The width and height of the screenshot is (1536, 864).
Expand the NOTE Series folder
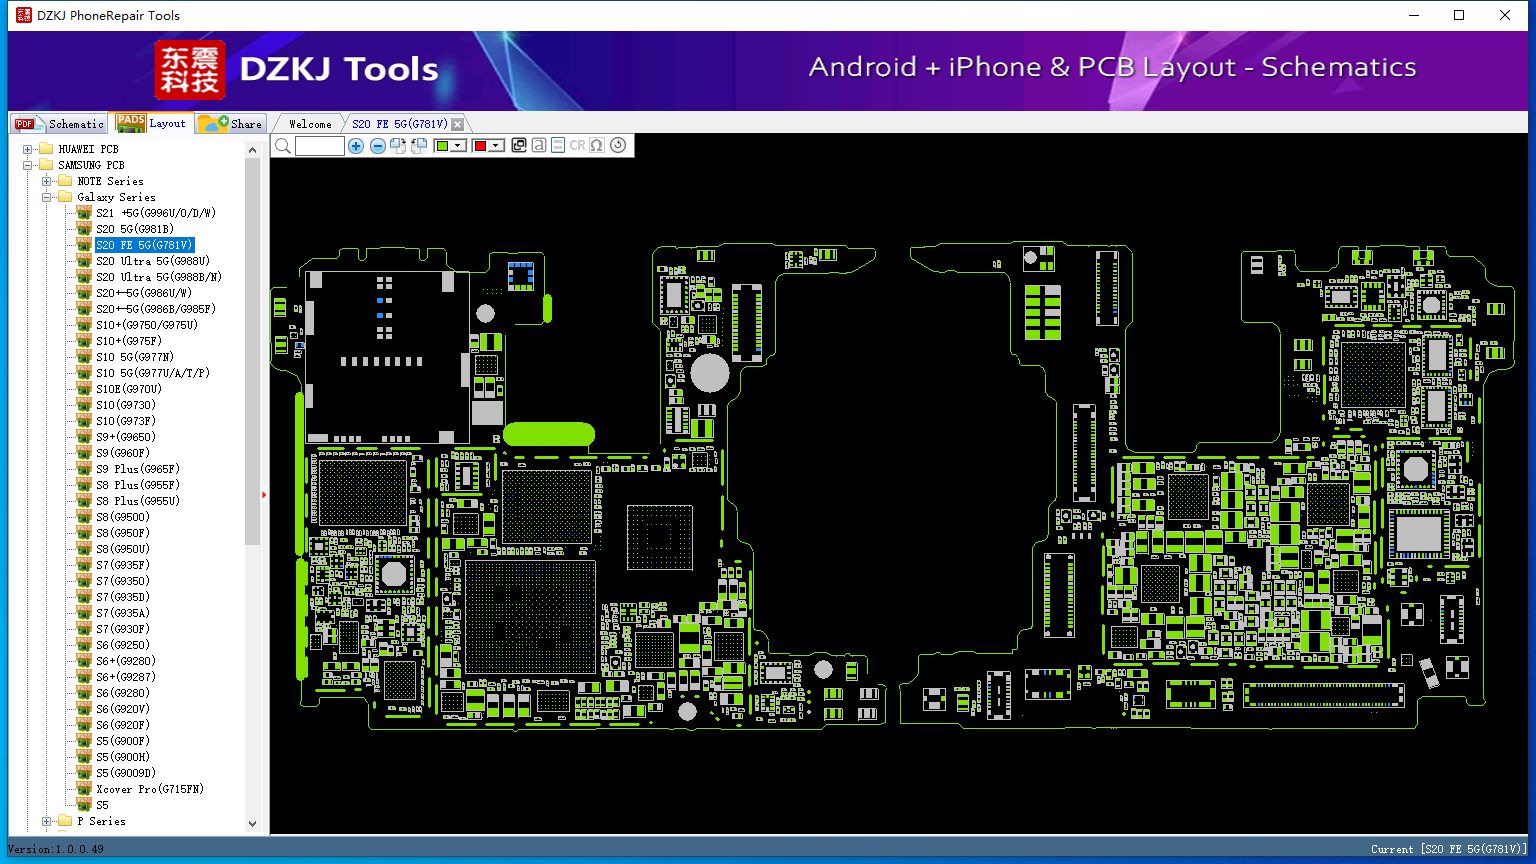pyautogui.click(x=47, y=181)
